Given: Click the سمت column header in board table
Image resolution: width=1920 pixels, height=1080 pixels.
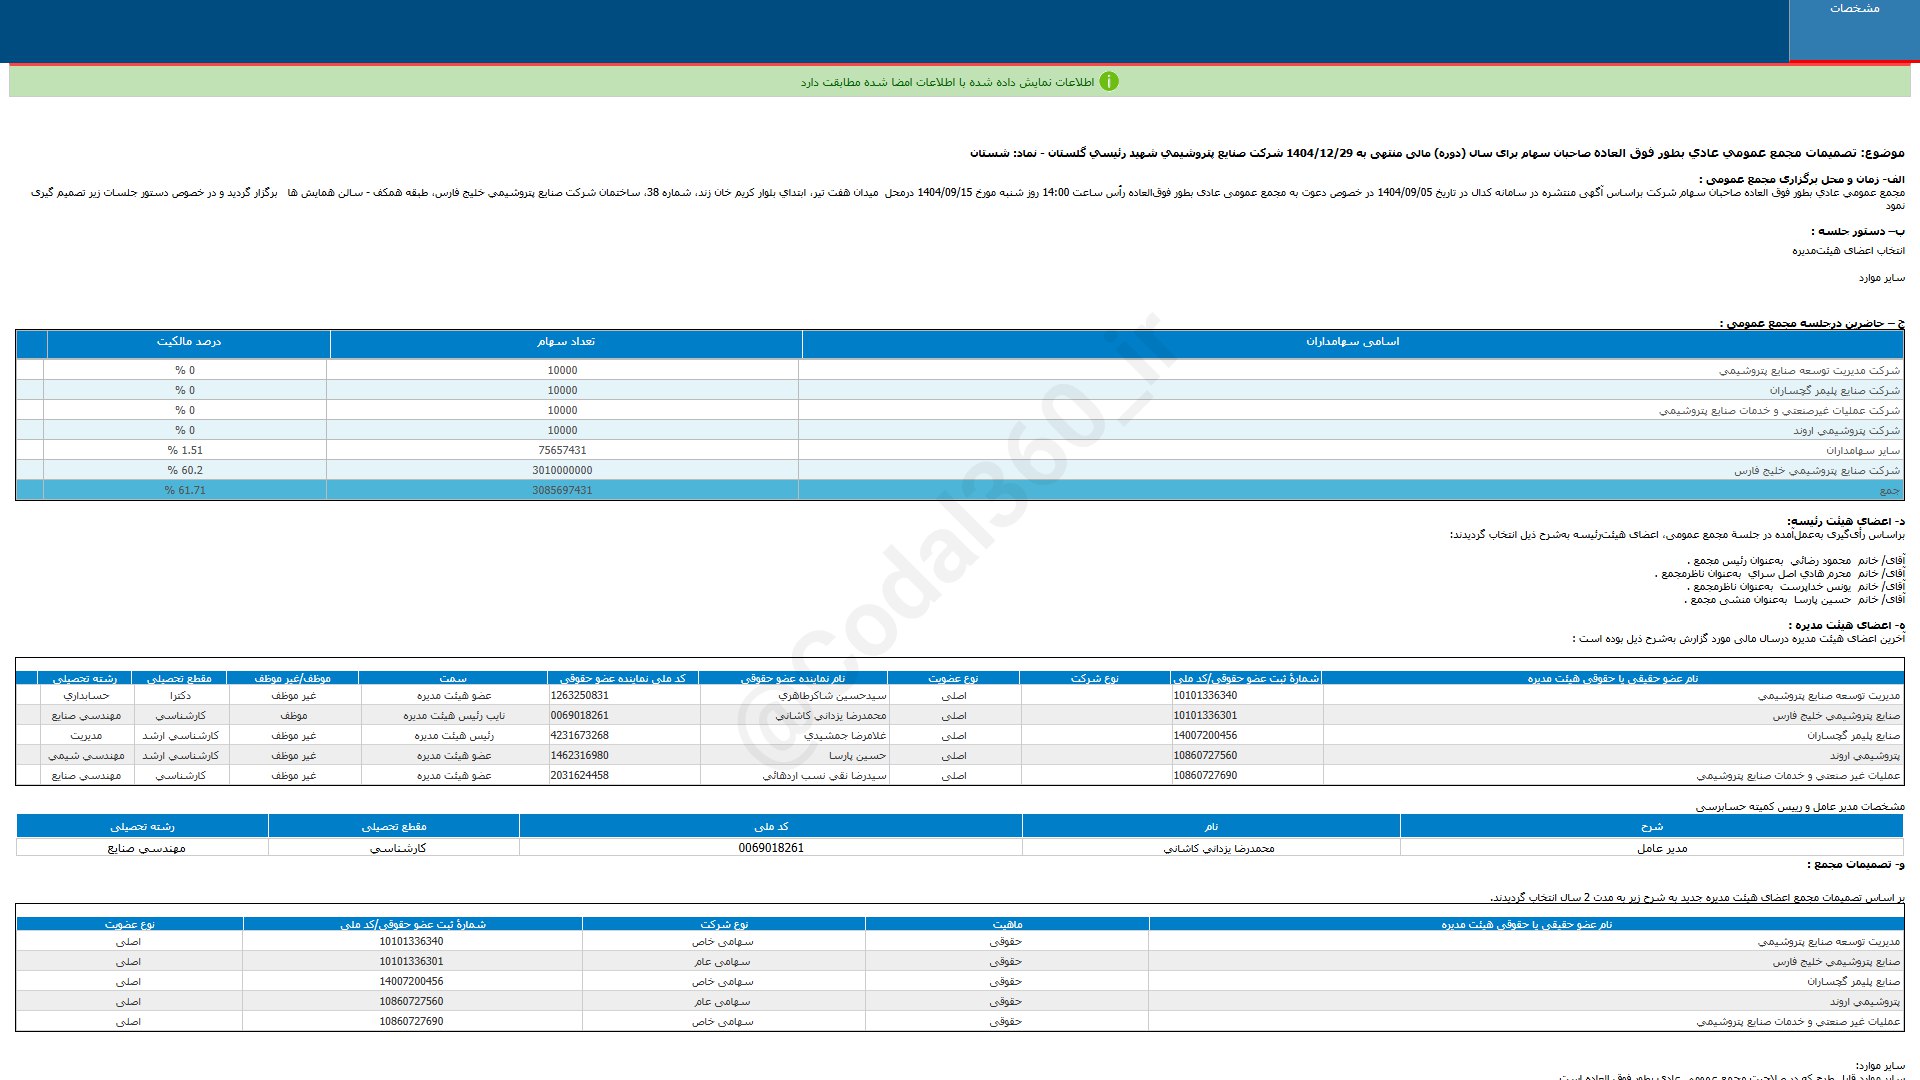Looking at the screenshot, I should pyautogui.click(x=453, y=678).
